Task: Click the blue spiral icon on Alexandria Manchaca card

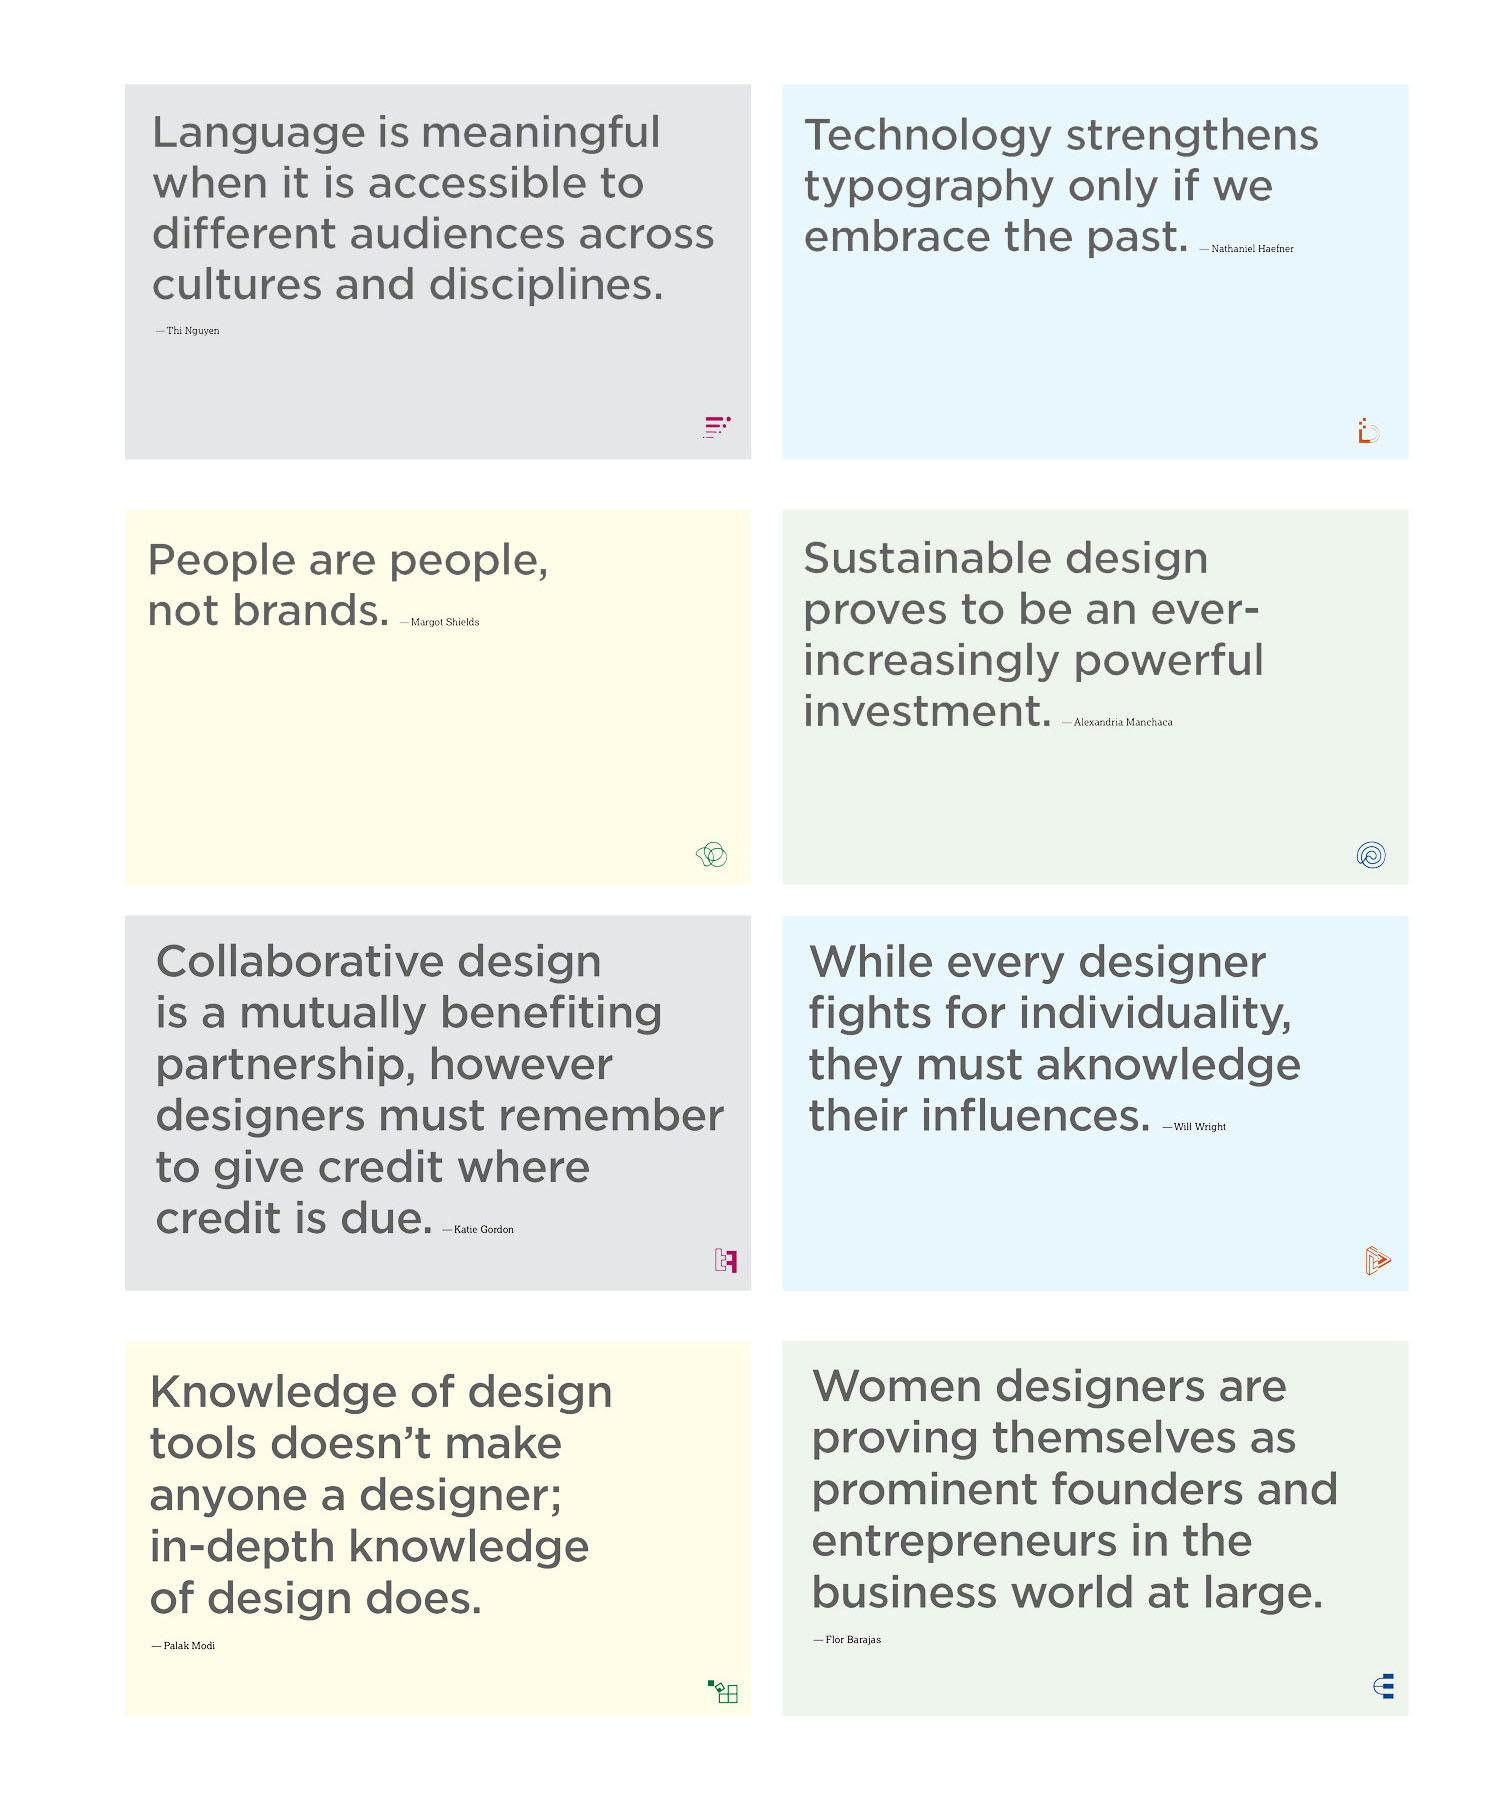Action: tap(1371, 855)
